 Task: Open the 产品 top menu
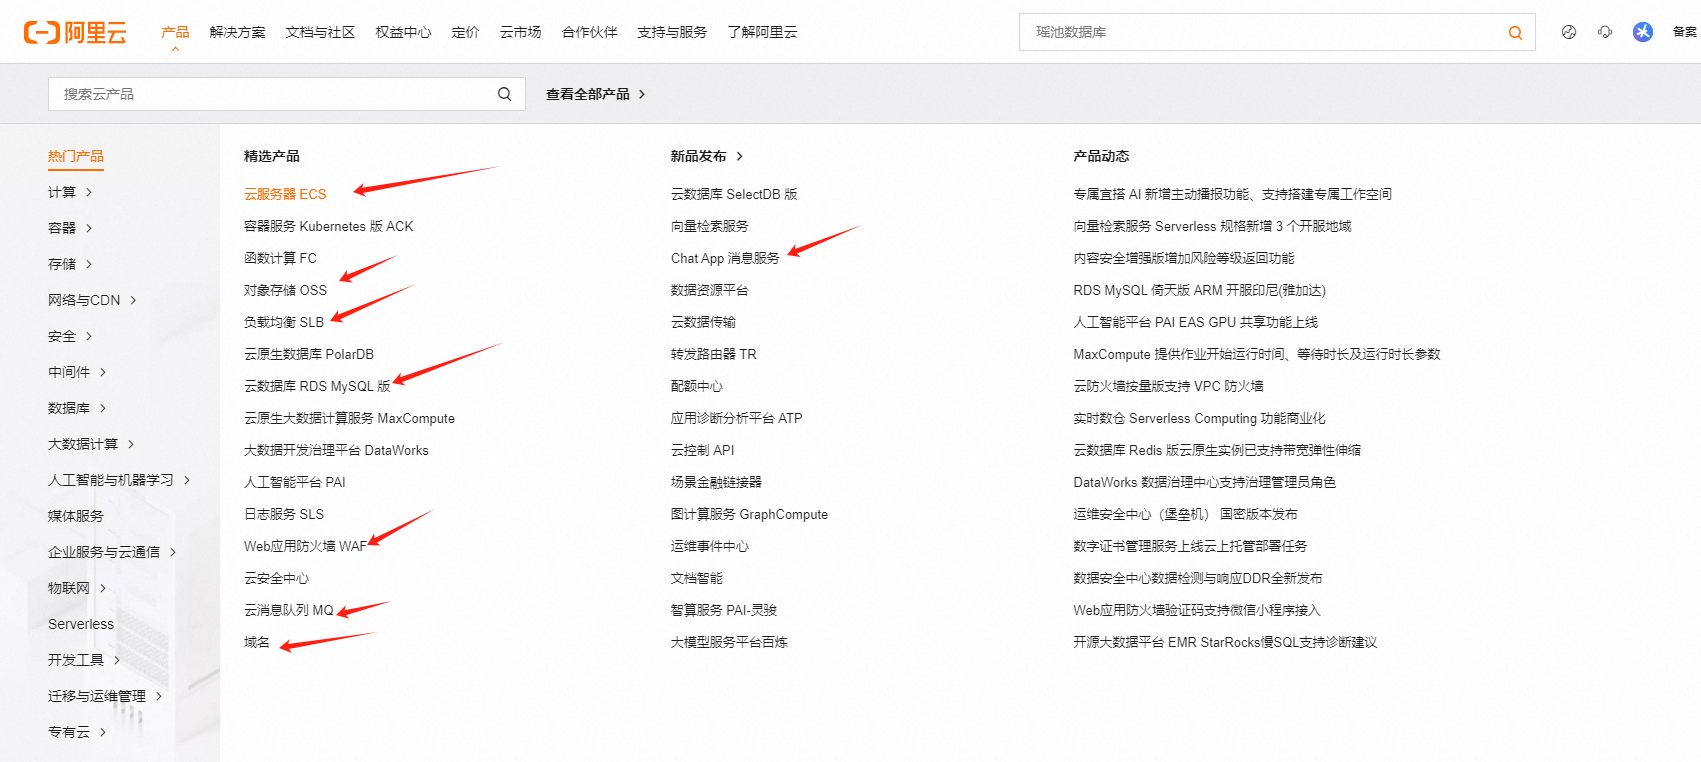point(175,32)
